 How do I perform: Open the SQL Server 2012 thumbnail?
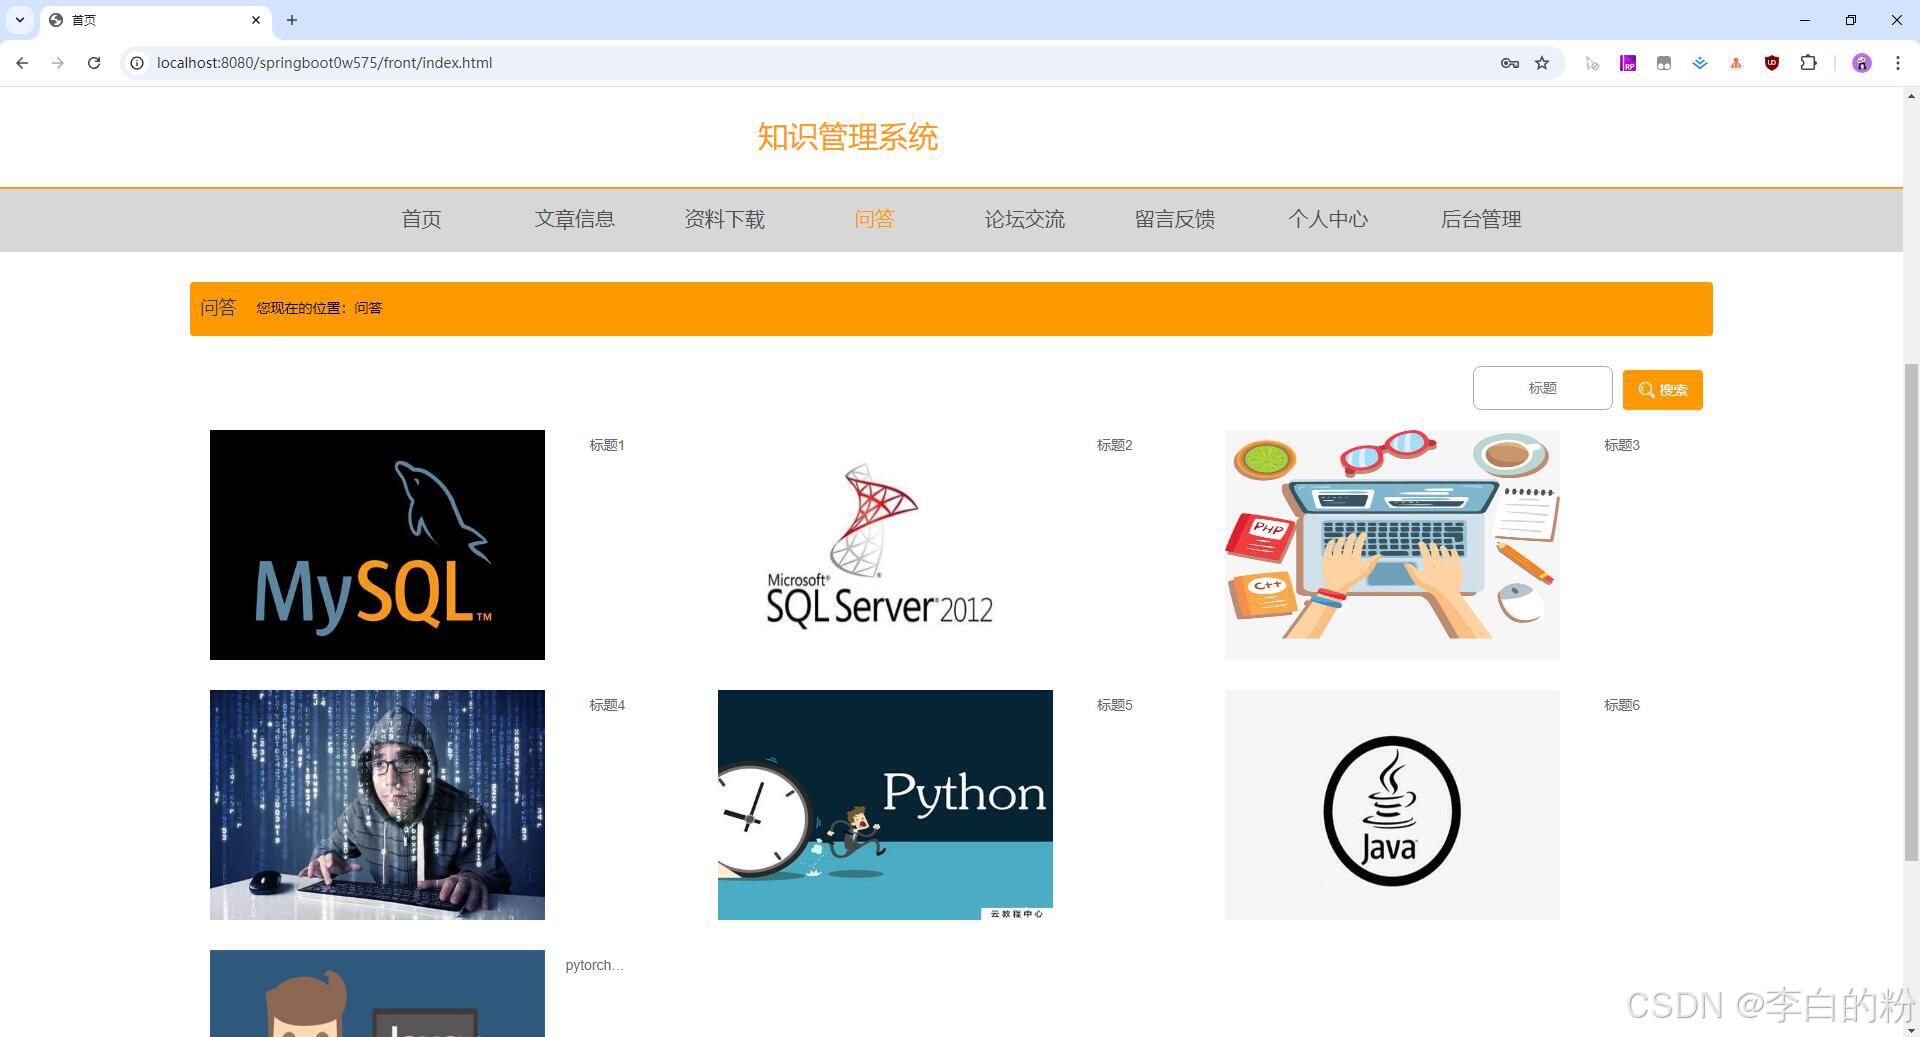pos(885,545)
